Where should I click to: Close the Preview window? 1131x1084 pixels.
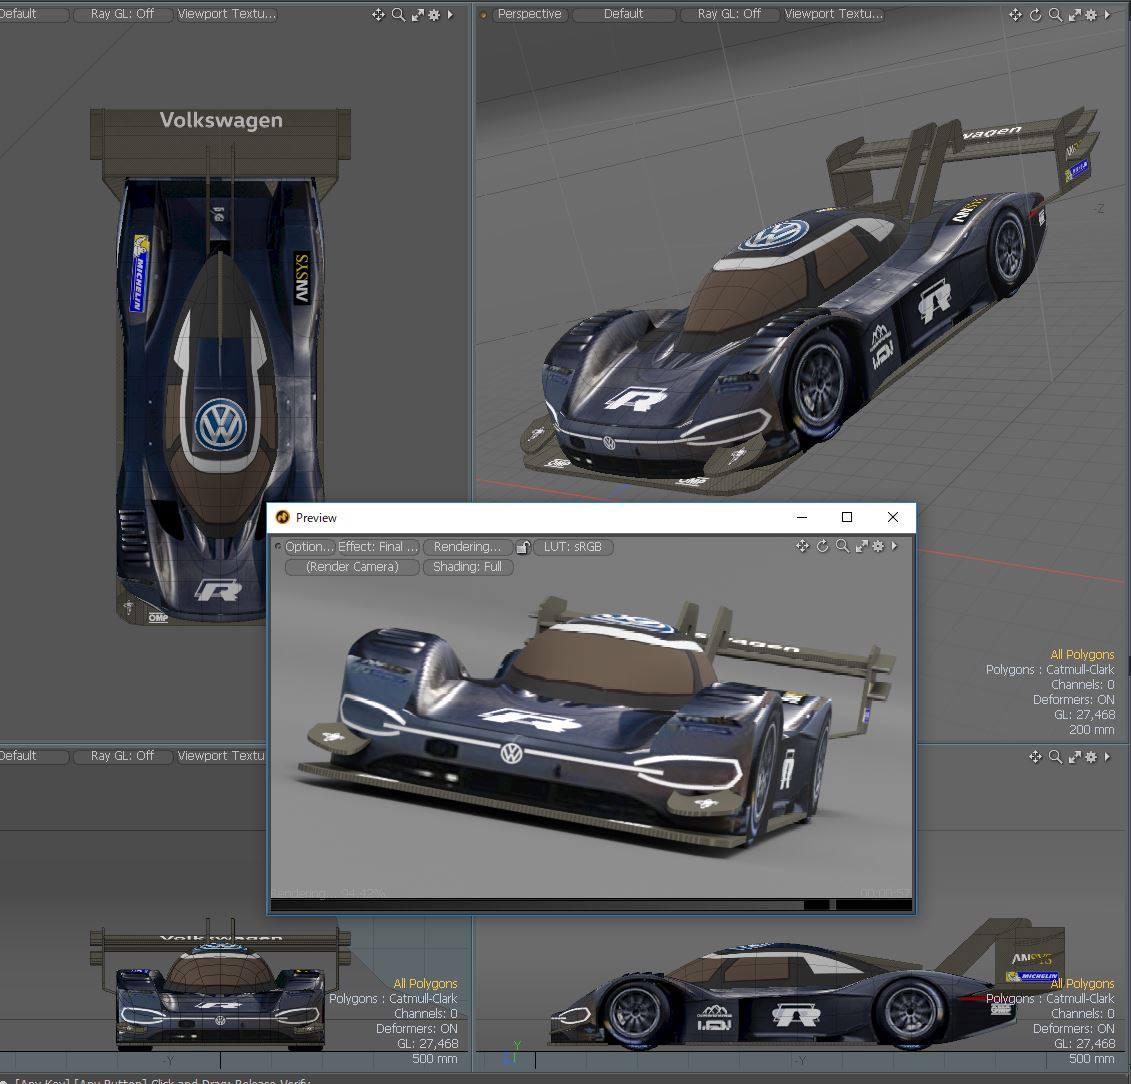click(892, 517)
